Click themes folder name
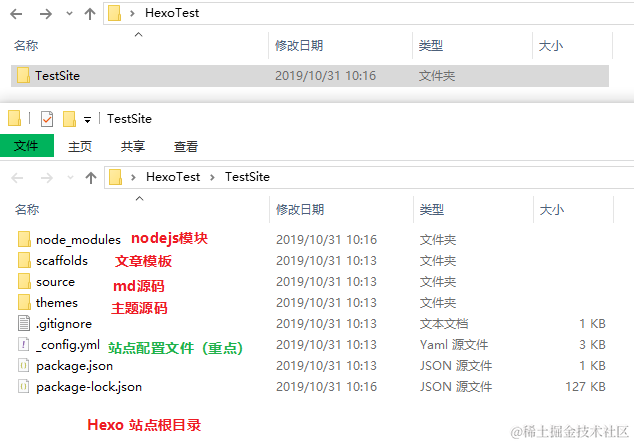This screenshot has height=444, width=634. [x=57, y=302]
